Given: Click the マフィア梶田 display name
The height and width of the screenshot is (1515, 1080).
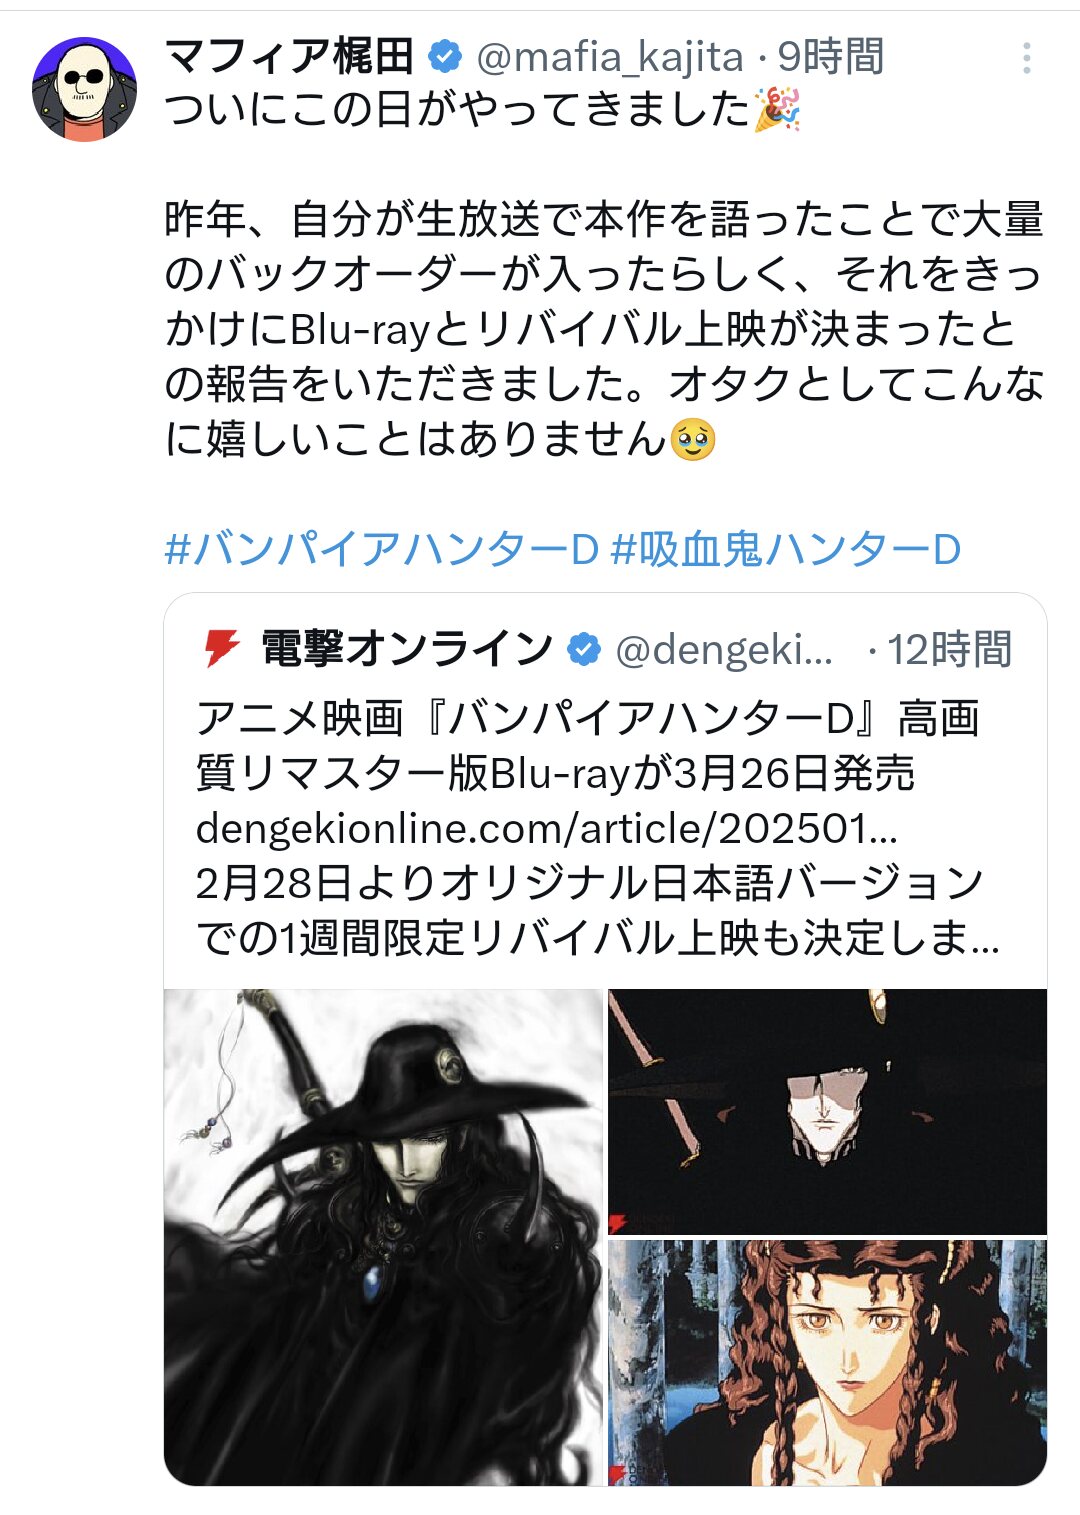Looking at the screenshot, I should point(289,57).
